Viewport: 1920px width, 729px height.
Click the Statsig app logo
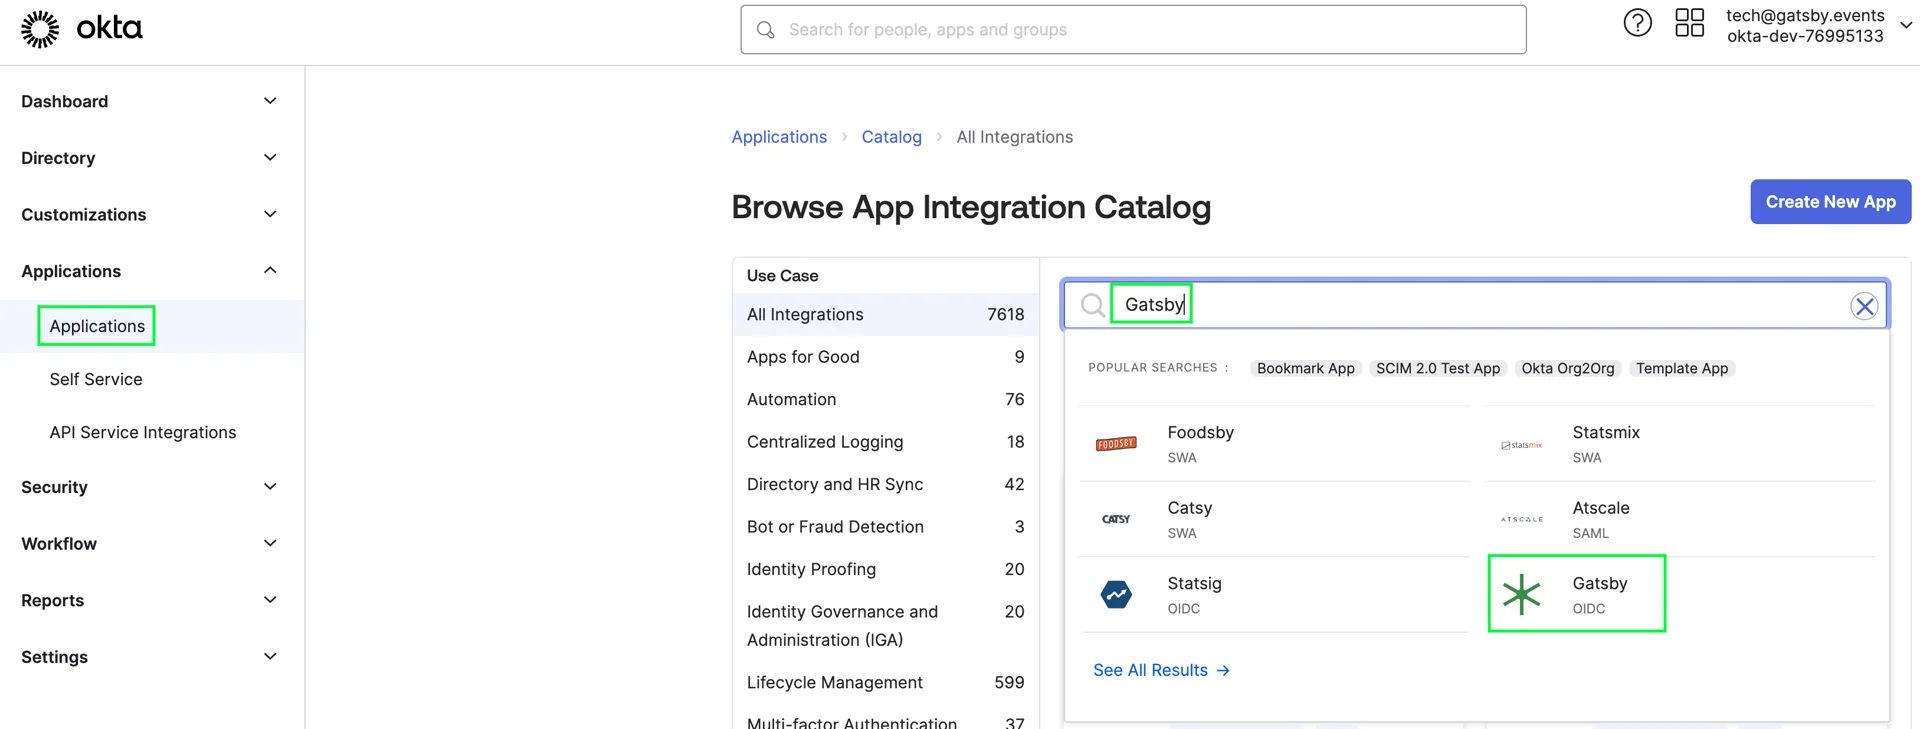coord(1116,594)
